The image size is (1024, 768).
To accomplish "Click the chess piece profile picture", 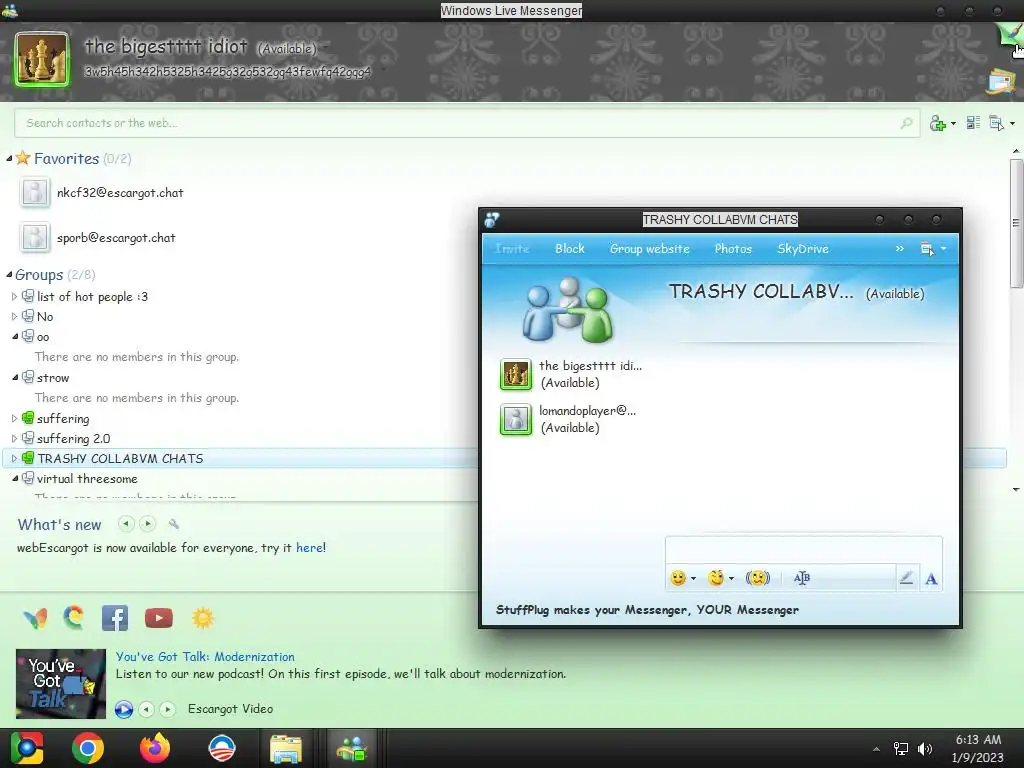I will click(42, 59).
